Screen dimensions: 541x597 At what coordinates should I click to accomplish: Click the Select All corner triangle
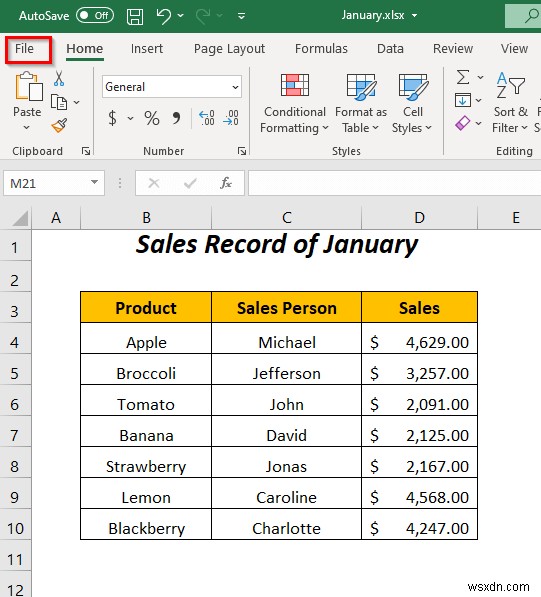(x=20, y=219)
